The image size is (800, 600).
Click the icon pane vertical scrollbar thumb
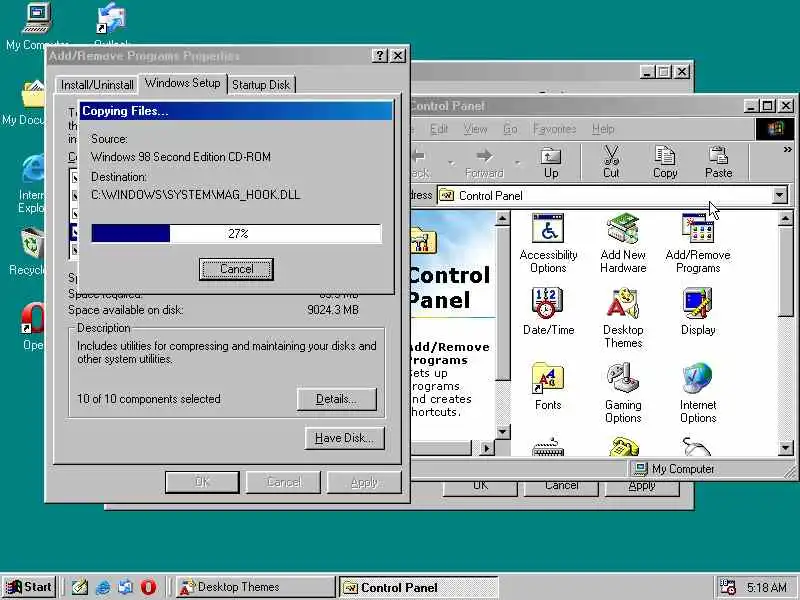tap(785, 272)
